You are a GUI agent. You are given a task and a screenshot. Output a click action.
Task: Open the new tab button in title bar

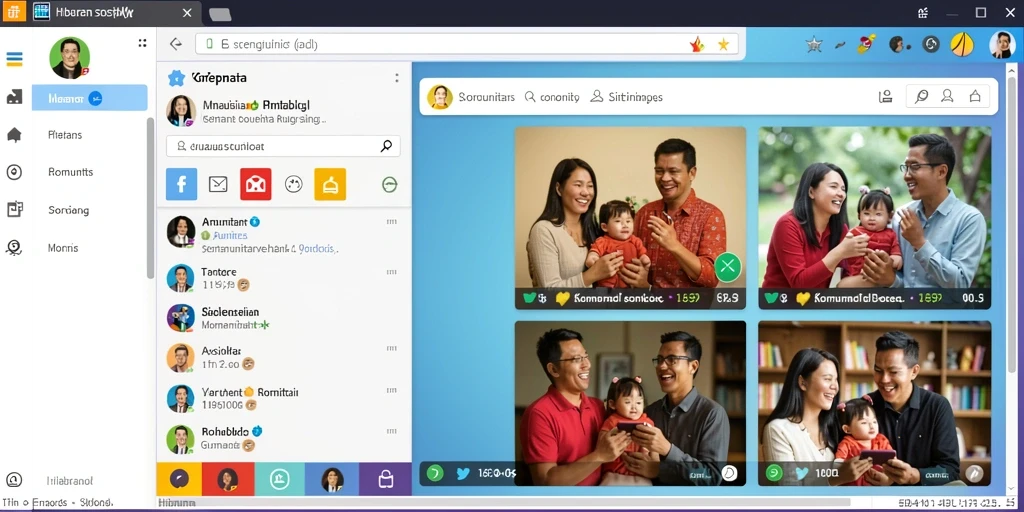click(220, 14)
